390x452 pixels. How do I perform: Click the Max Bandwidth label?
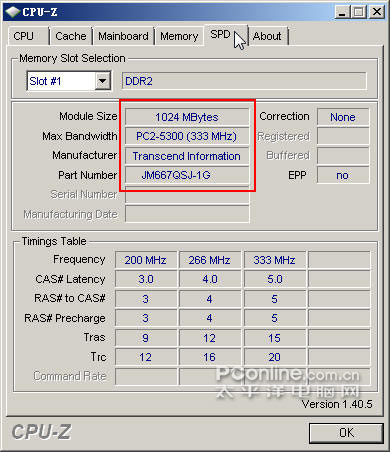click(x=80, y=136)
